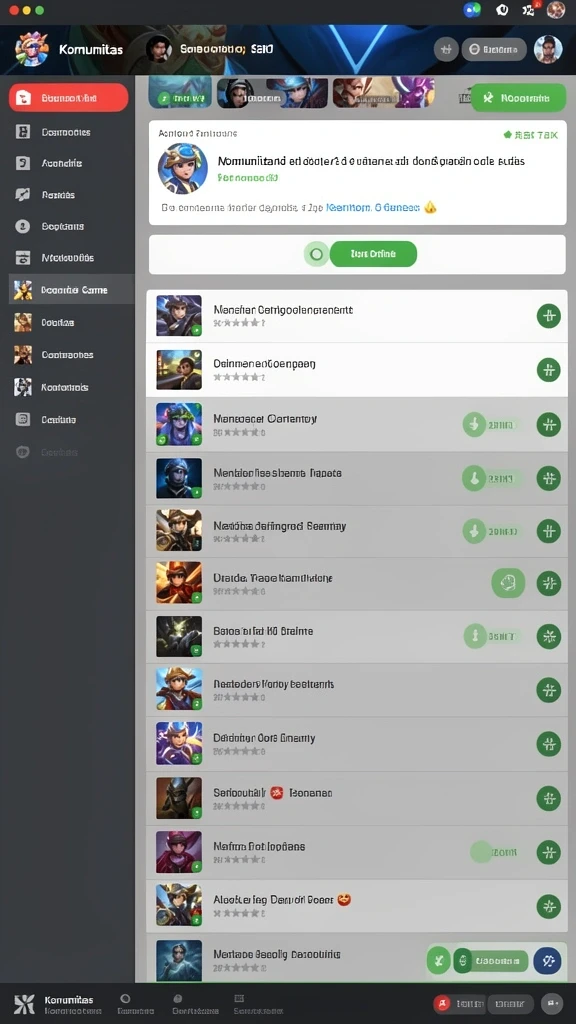576x1024 pixels.
Task: Rate the 'Oeinmenentoenpeen' row using its stars
Action: [238, 377]
